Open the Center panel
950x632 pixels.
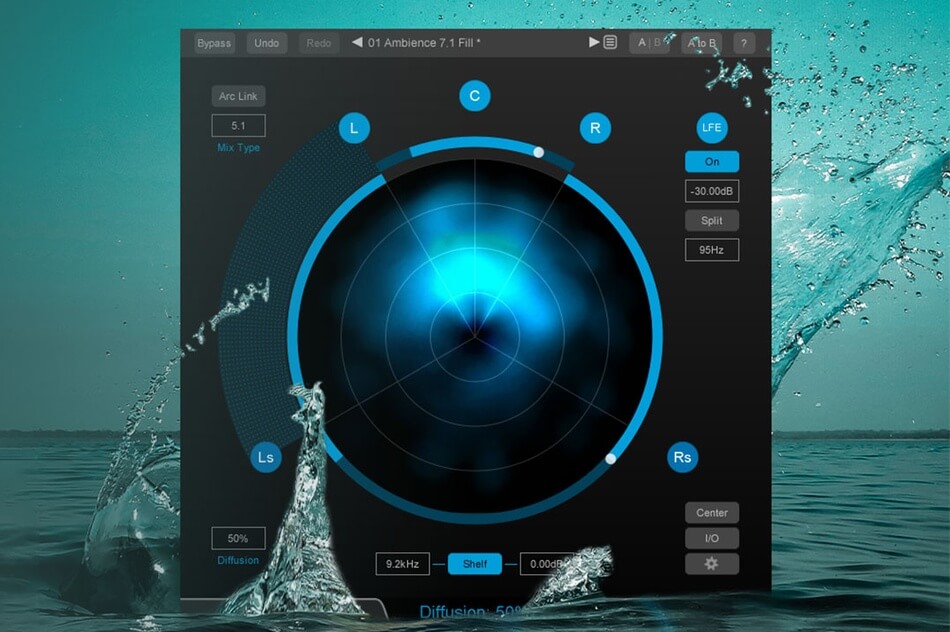[712, 513]
